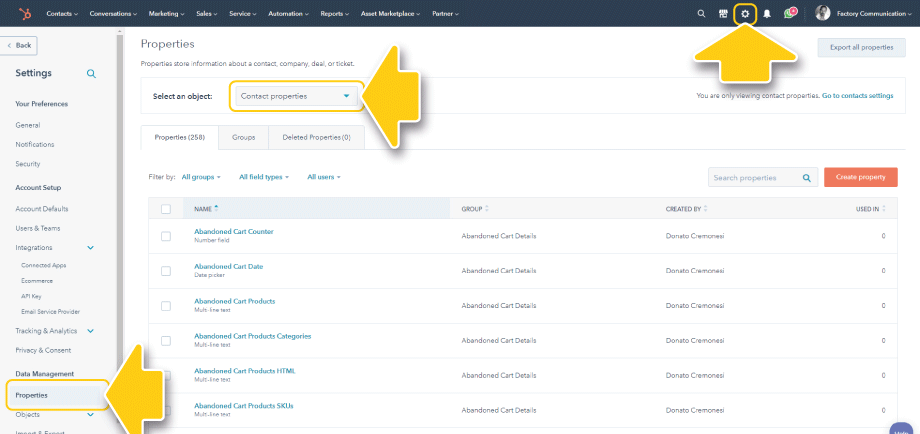Screen dimensions: 920x434
Task: Go to General preferences
Action: (x=28, y=125)
